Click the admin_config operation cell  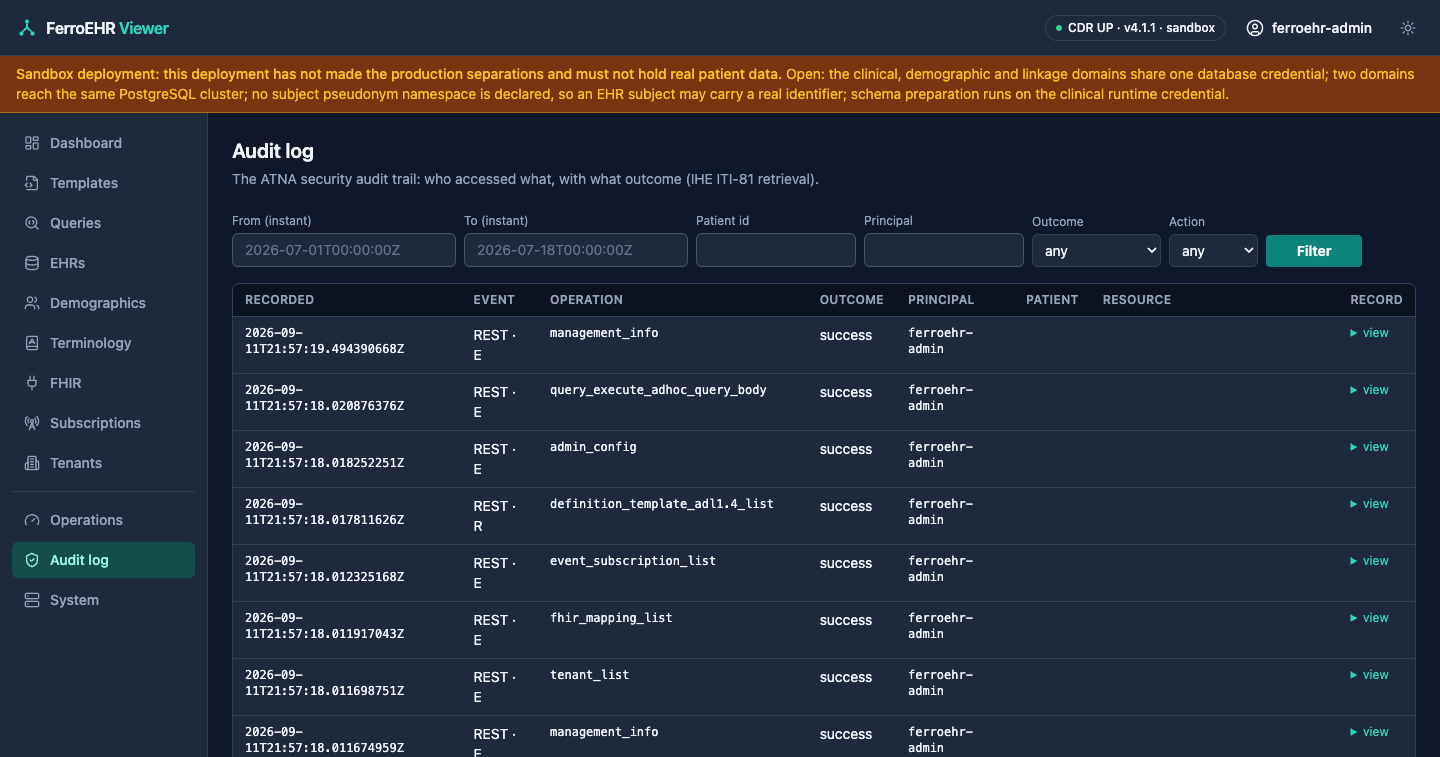(593, 447)
